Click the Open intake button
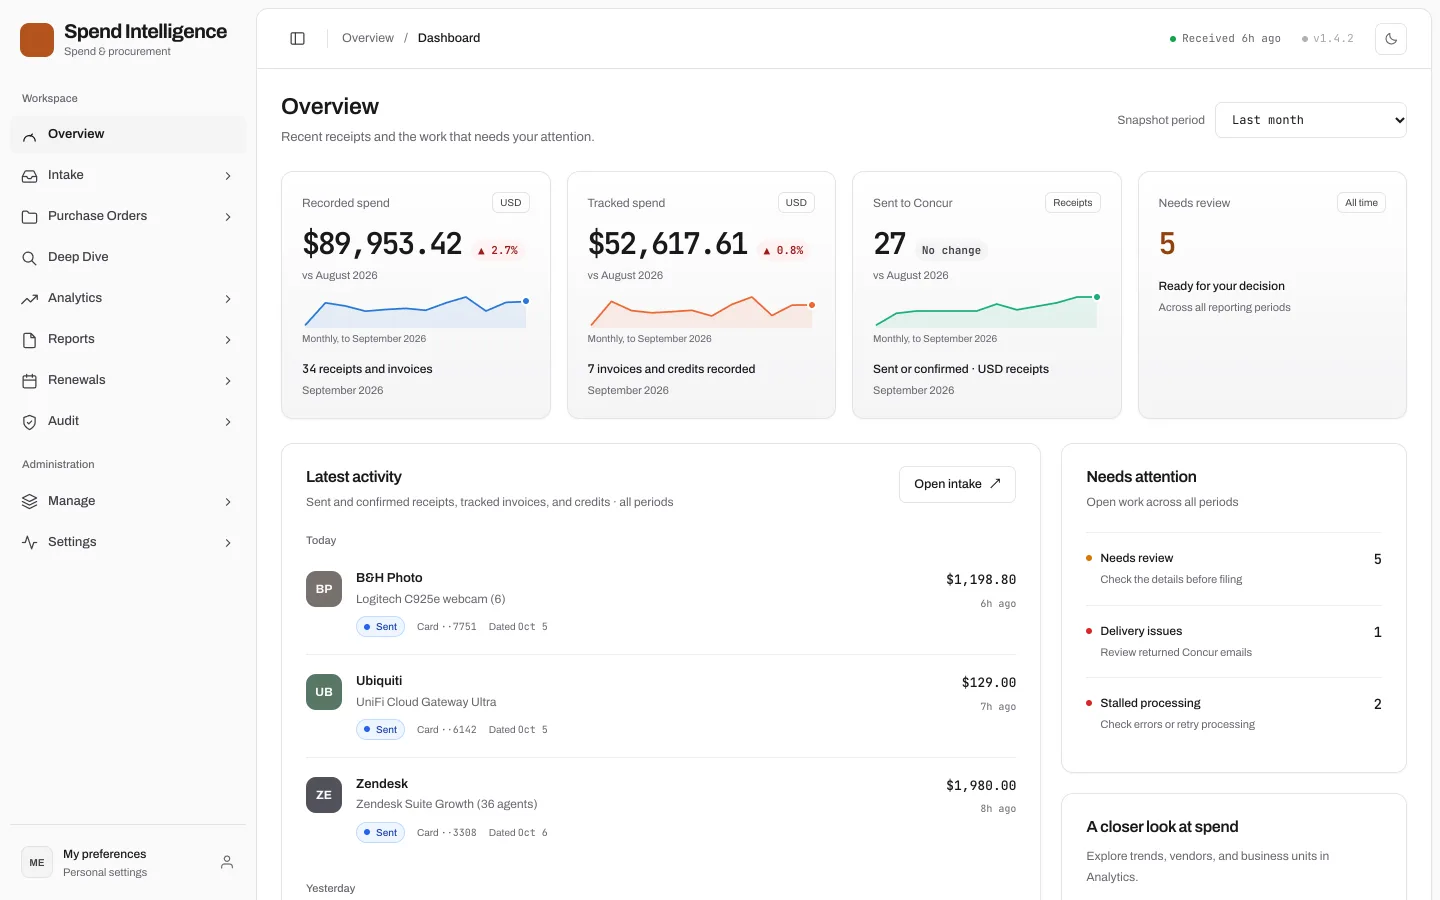 [957, 484]
